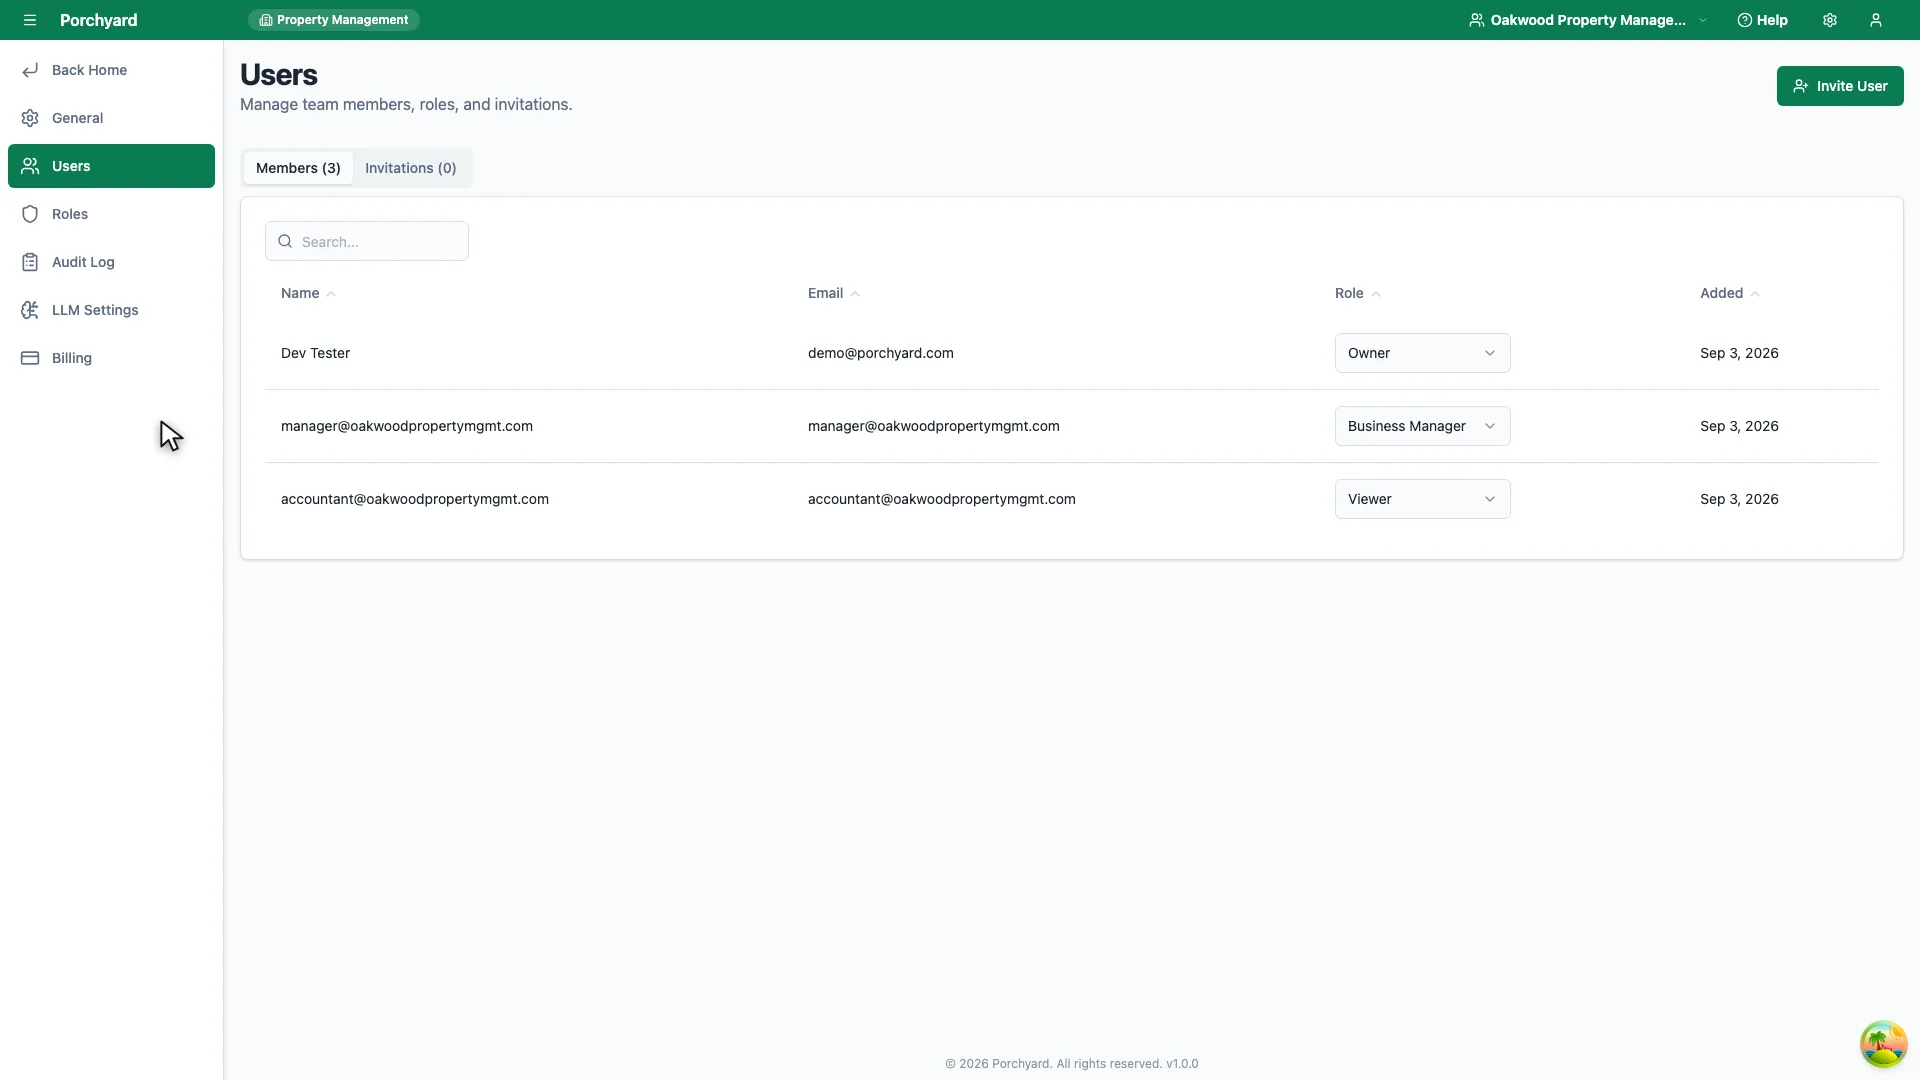Viewport: 1920px width, 1080px height.
Task: Focus the Search members input field
Action: (367, 241)
